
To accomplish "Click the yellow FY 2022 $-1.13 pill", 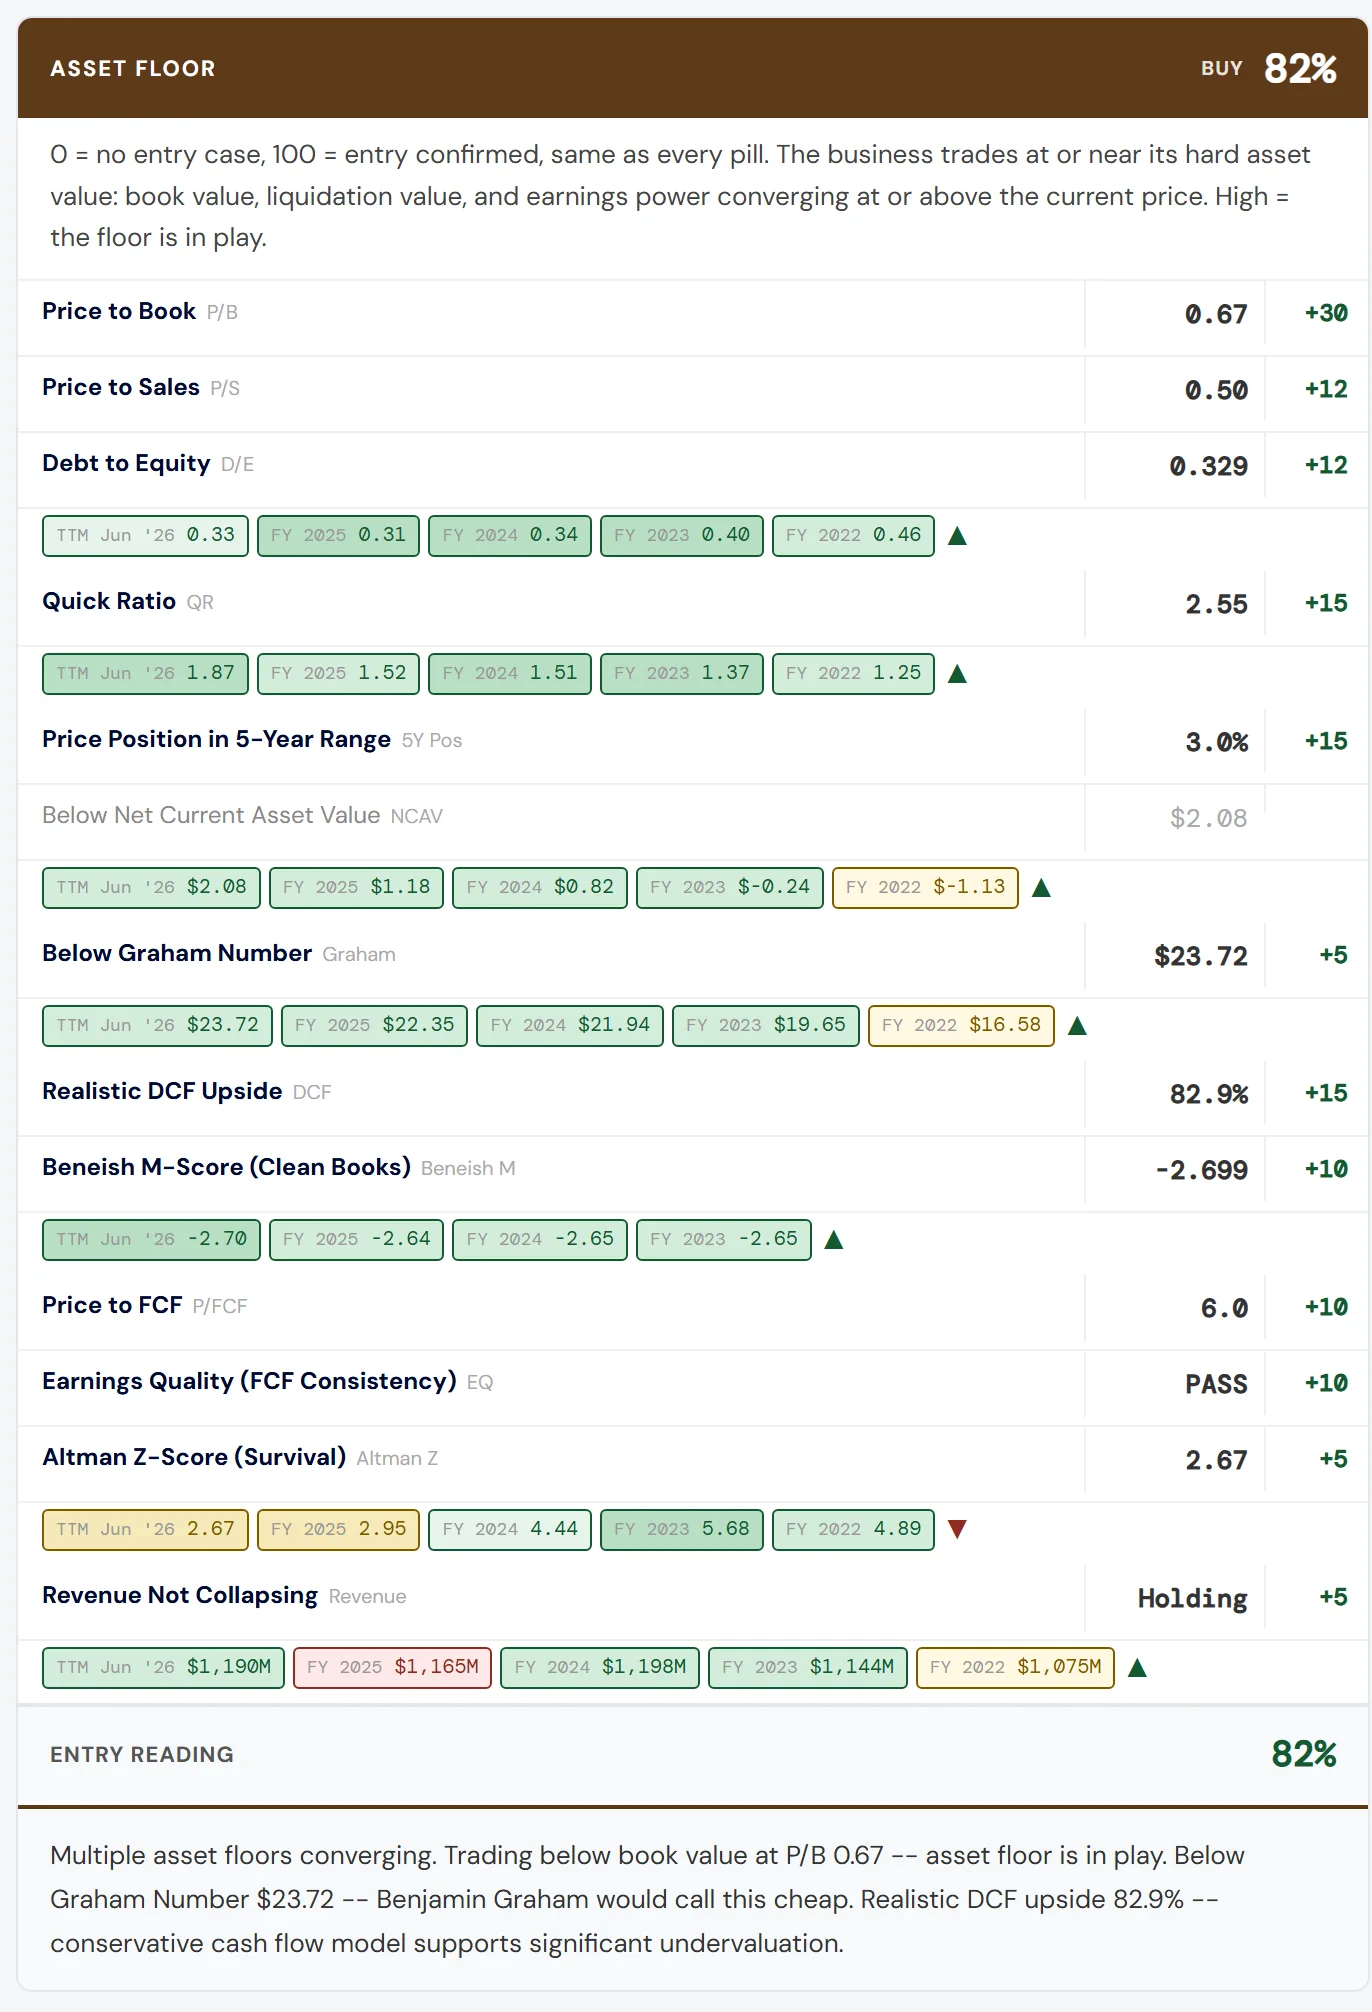I will tap(925, 888).
